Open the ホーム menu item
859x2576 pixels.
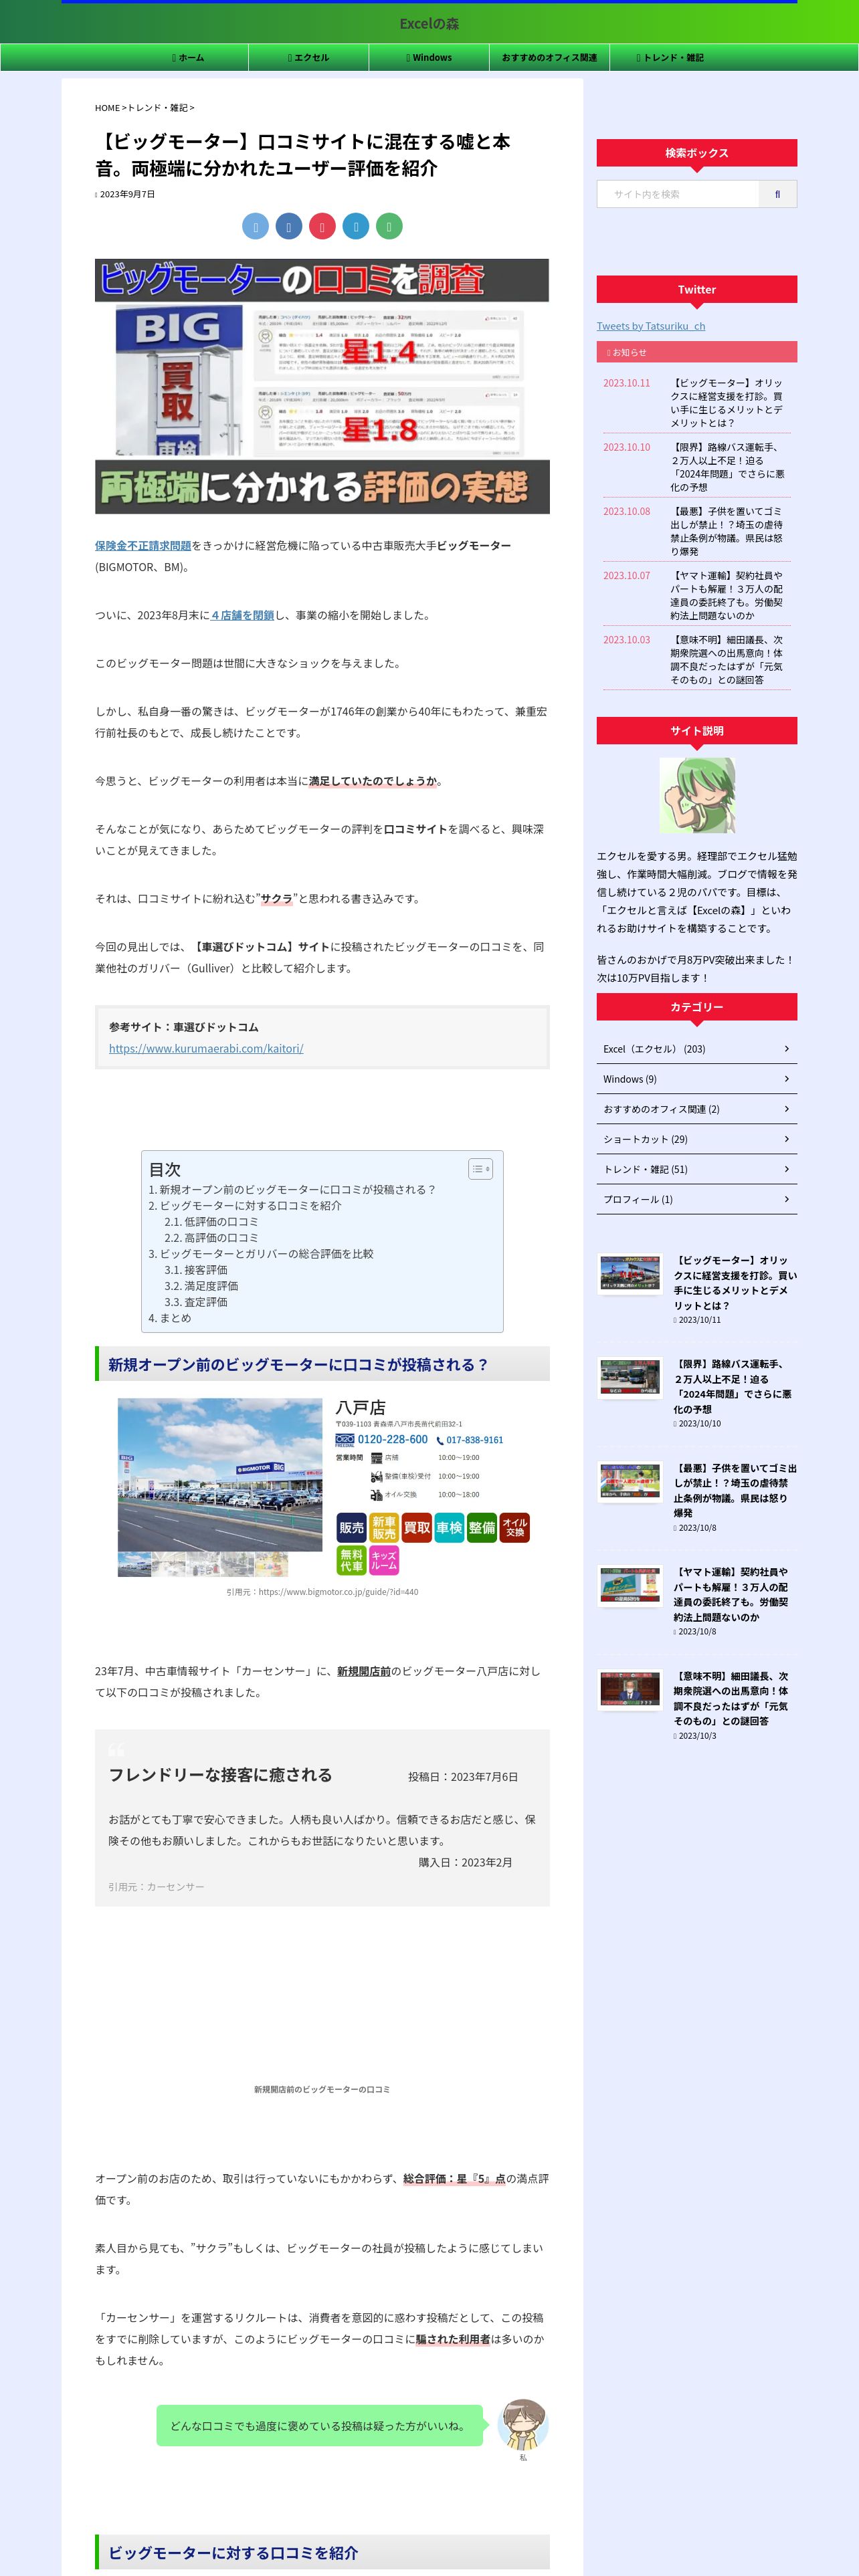[188, 58]
